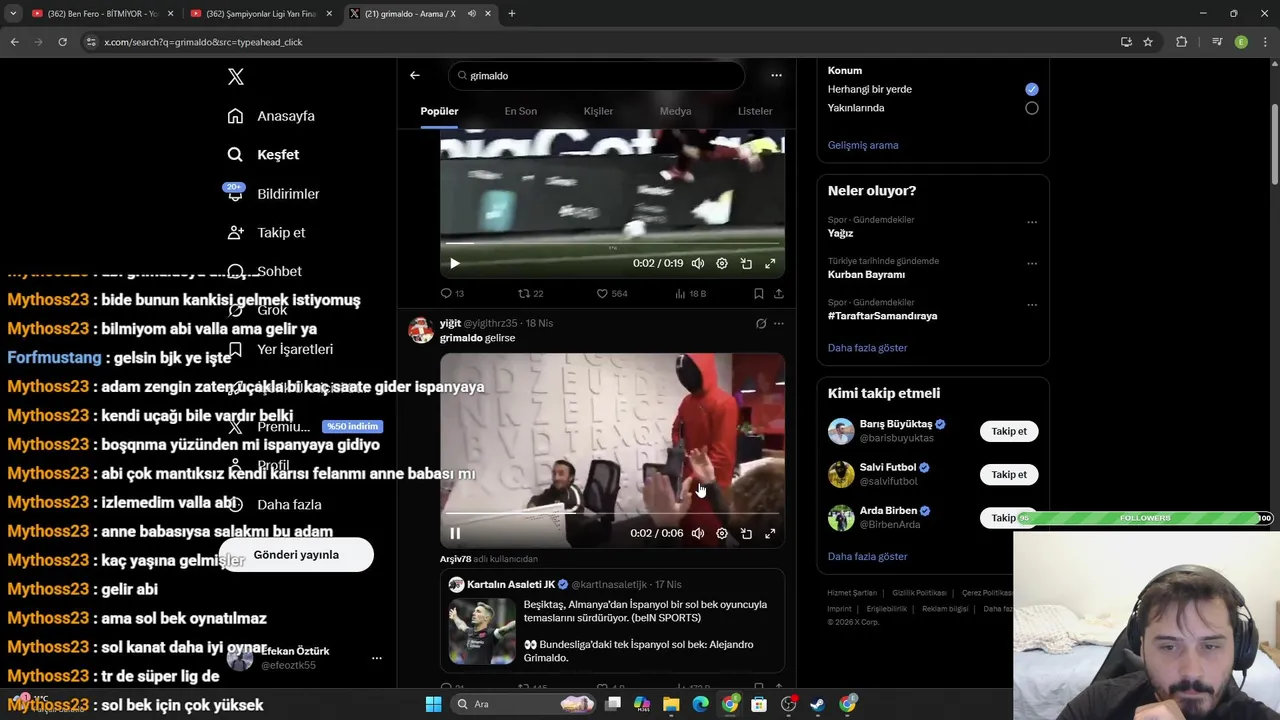The image size is (1280, 720).
Task: Bookmark this page with the star icon
Action: click(x=1148, y=42)
